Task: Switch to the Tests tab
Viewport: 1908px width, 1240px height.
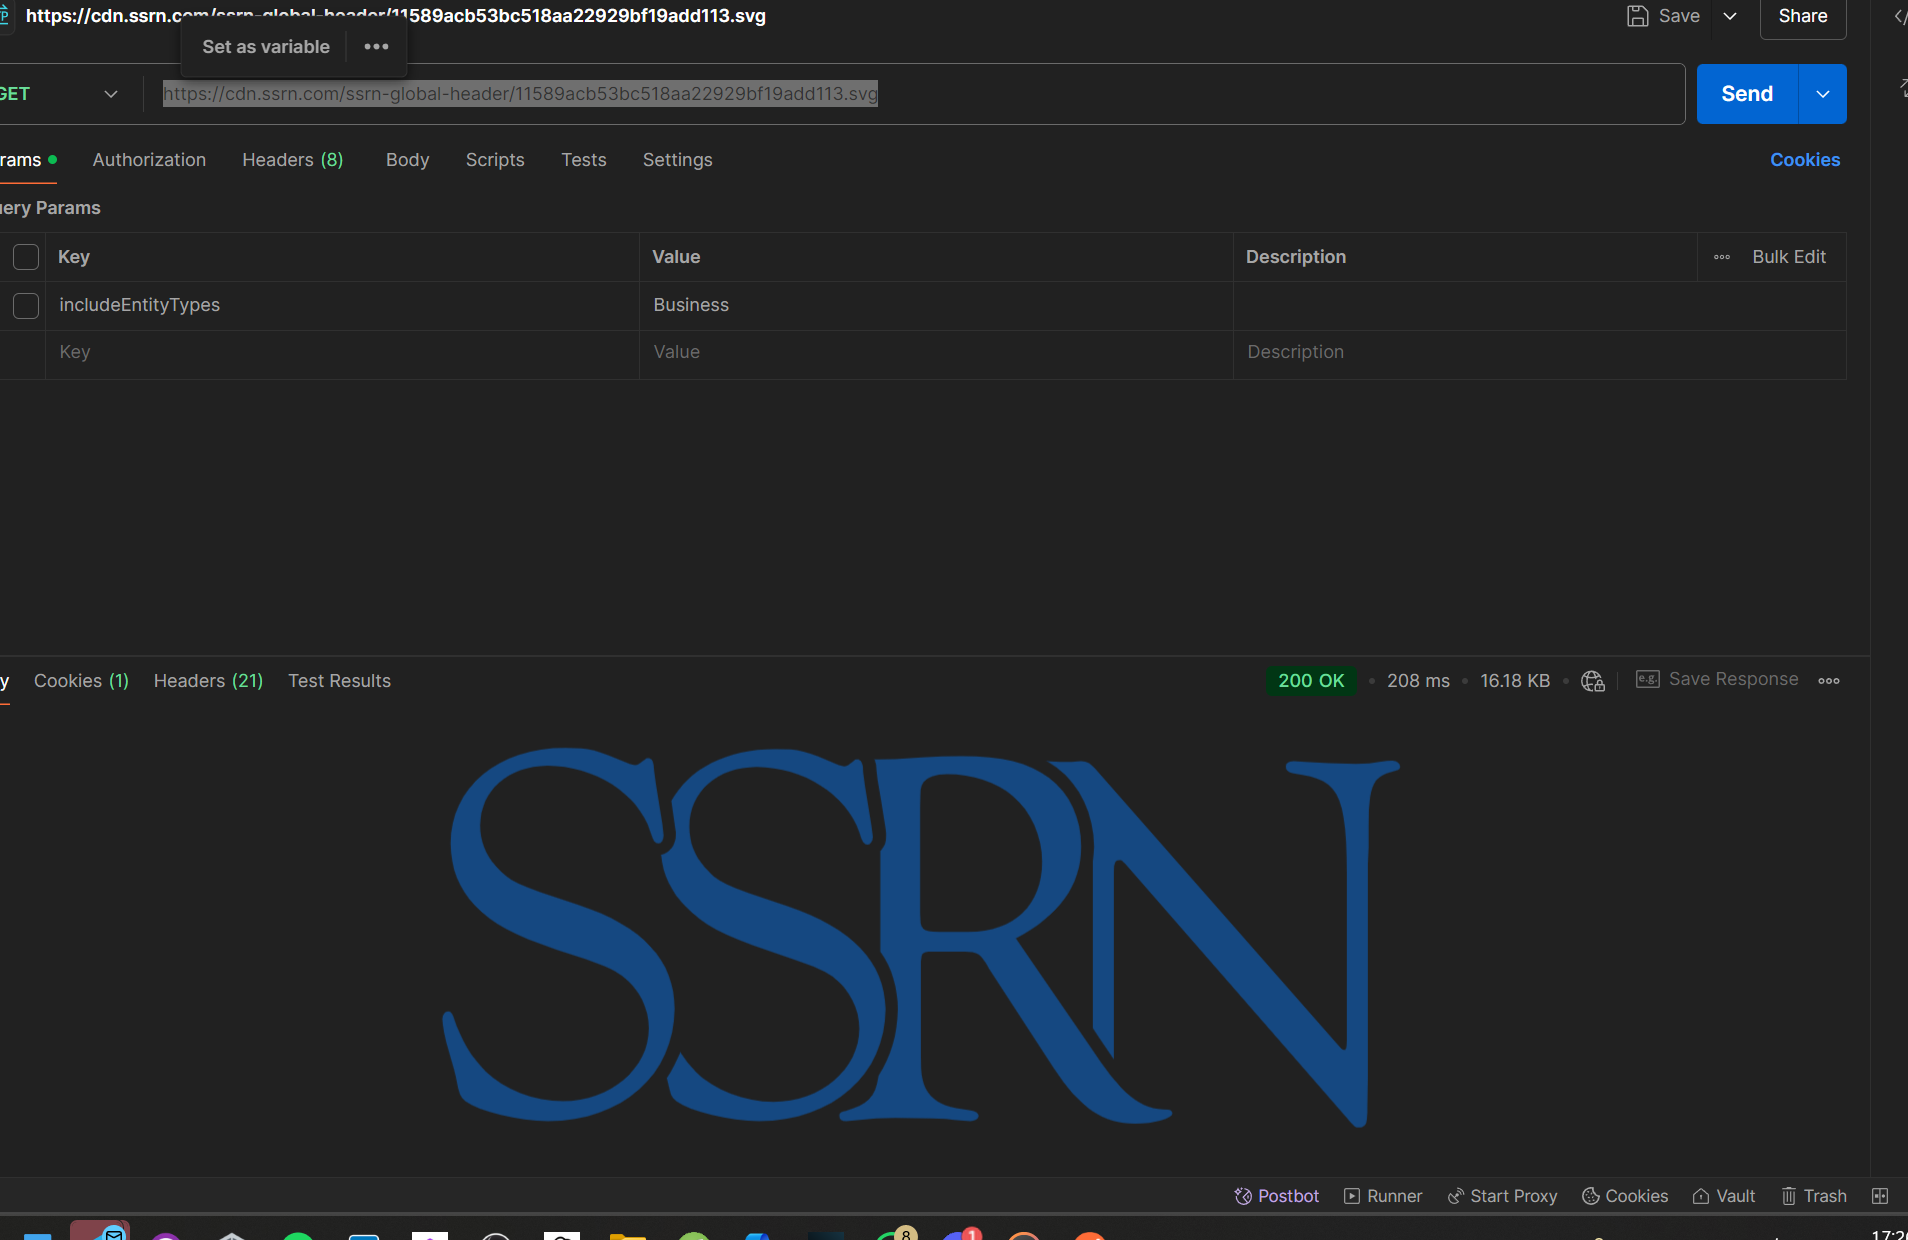Action: [584, 160]
